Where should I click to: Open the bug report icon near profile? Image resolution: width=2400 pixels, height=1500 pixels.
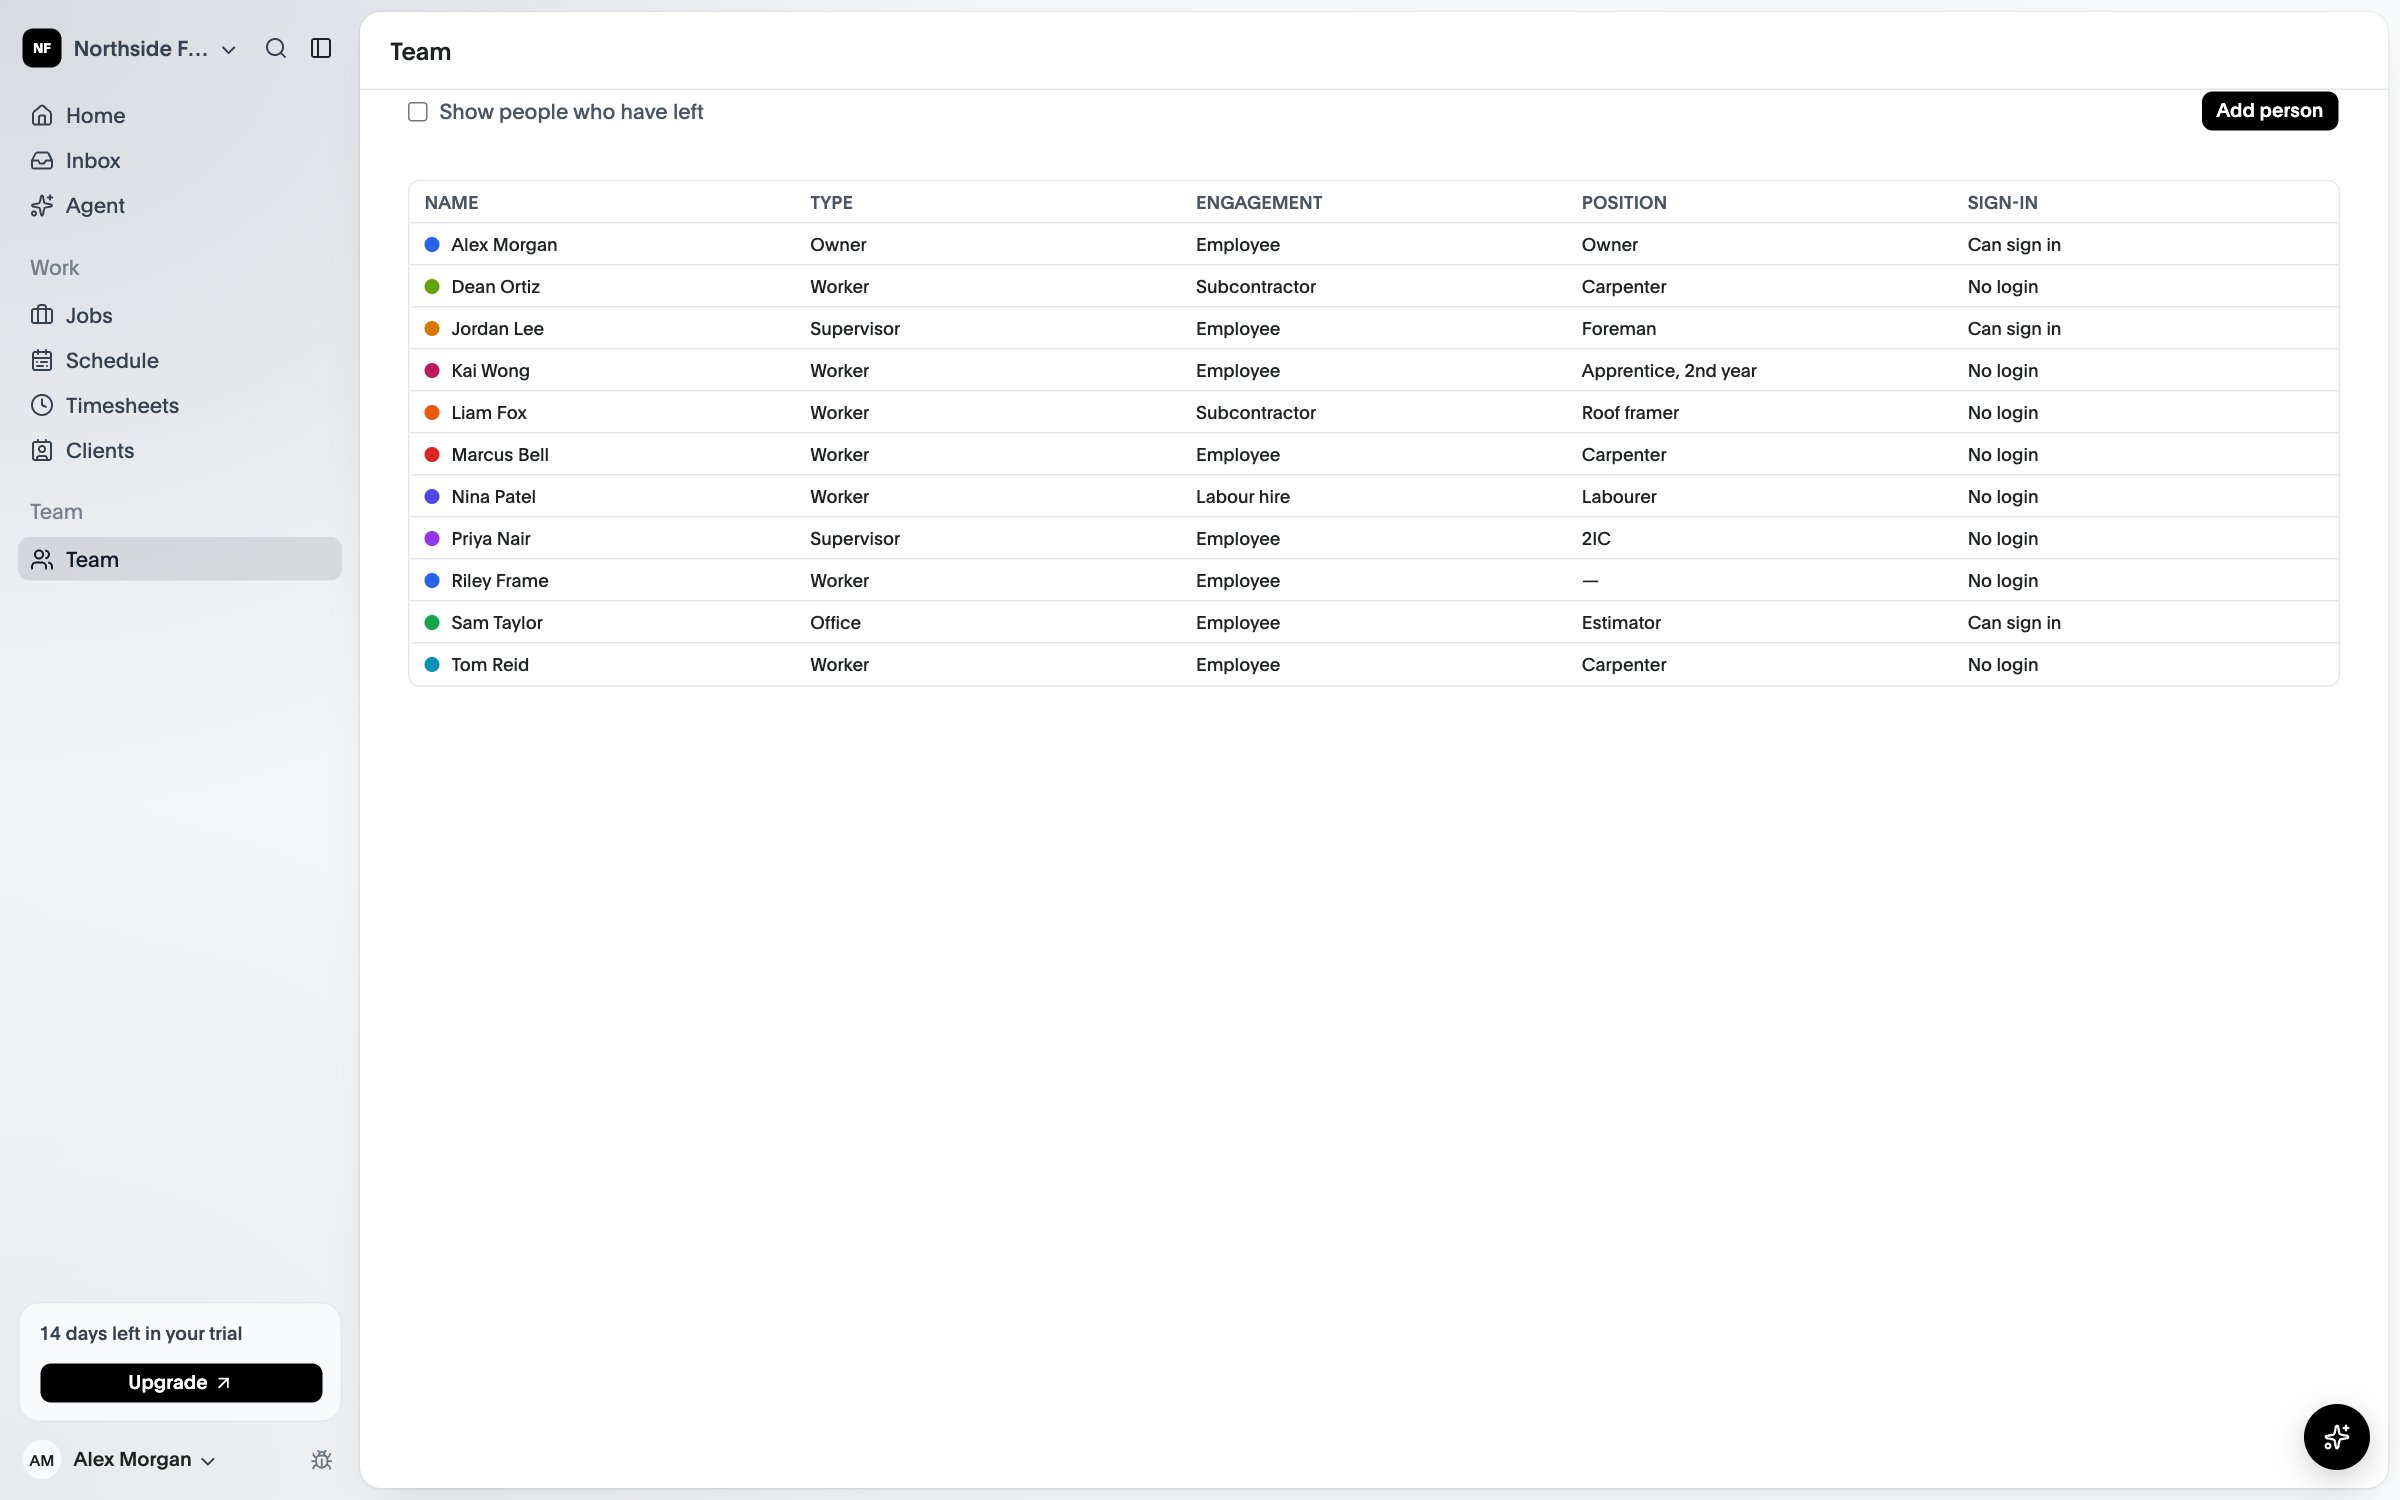pos(321,1460)
